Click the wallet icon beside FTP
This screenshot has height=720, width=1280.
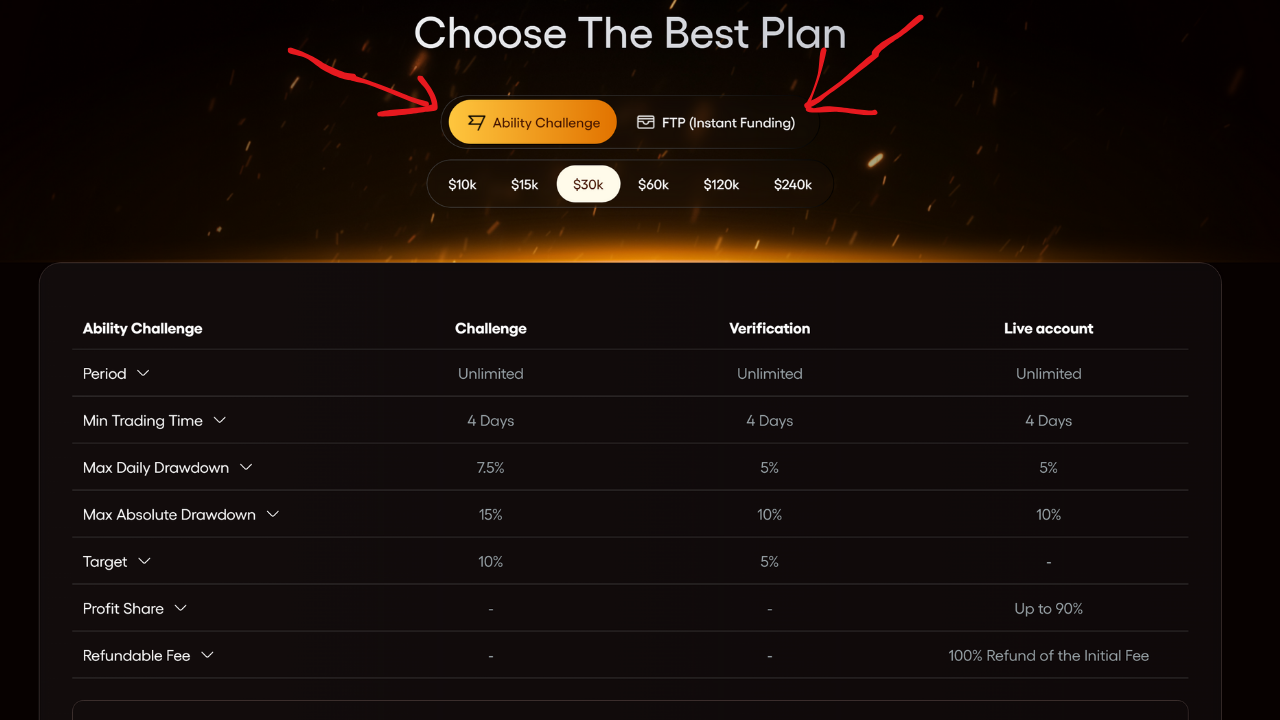pos(646,122)
